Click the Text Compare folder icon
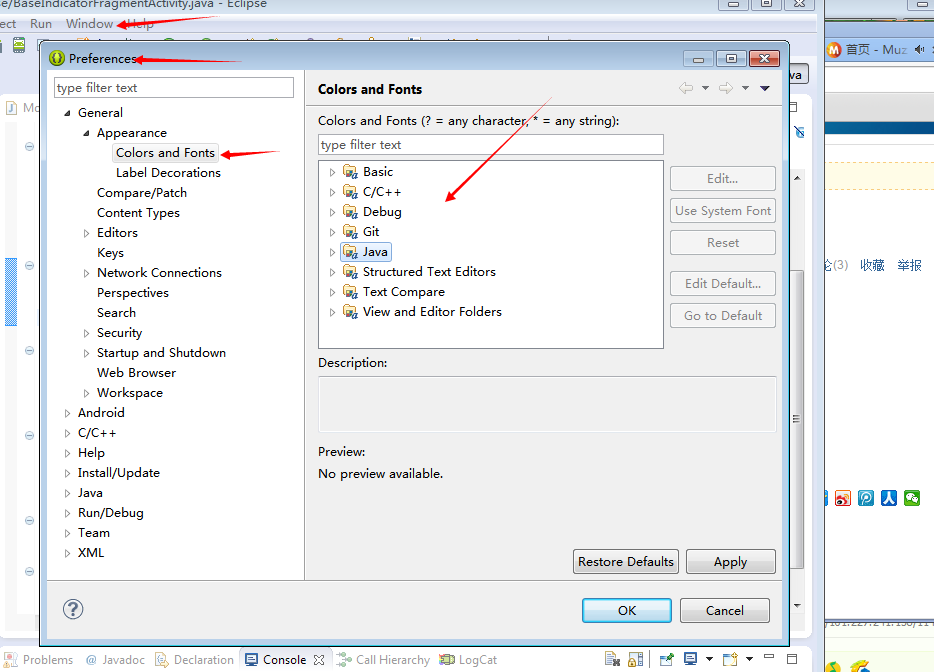Viewport: 934px width, 672px height. [x=350, y=292]
